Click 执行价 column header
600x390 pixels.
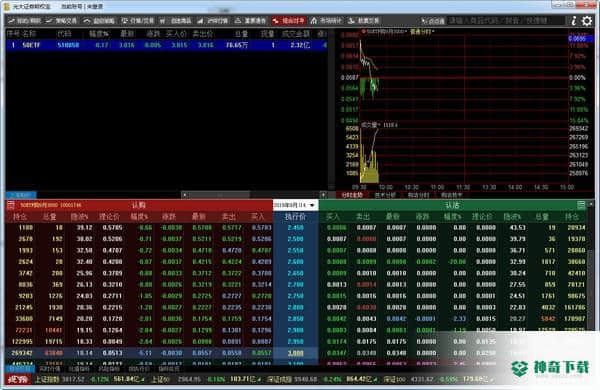coord(295,217)
